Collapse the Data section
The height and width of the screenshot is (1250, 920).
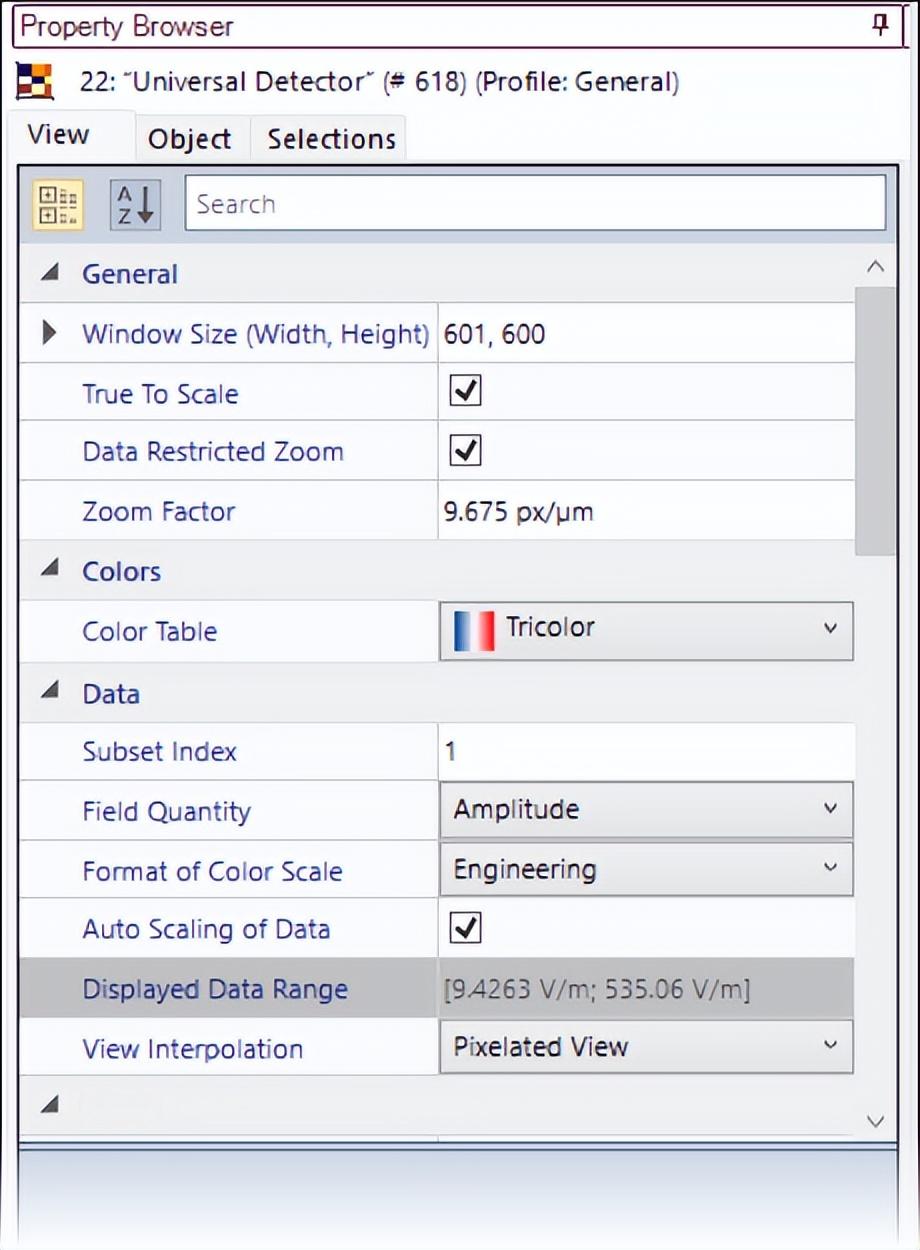click(50, 692)
